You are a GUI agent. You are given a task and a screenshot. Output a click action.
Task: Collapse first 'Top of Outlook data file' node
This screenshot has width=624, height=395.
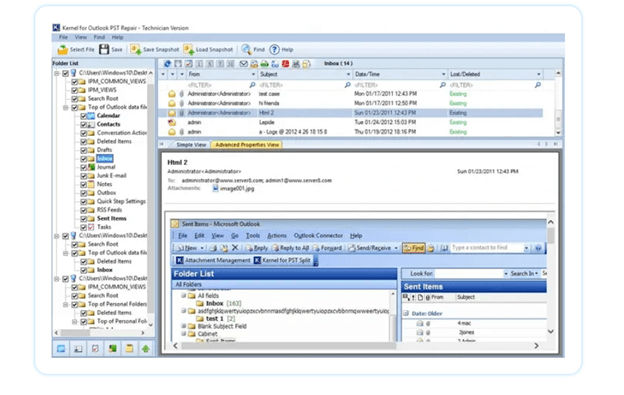(66, 107)
